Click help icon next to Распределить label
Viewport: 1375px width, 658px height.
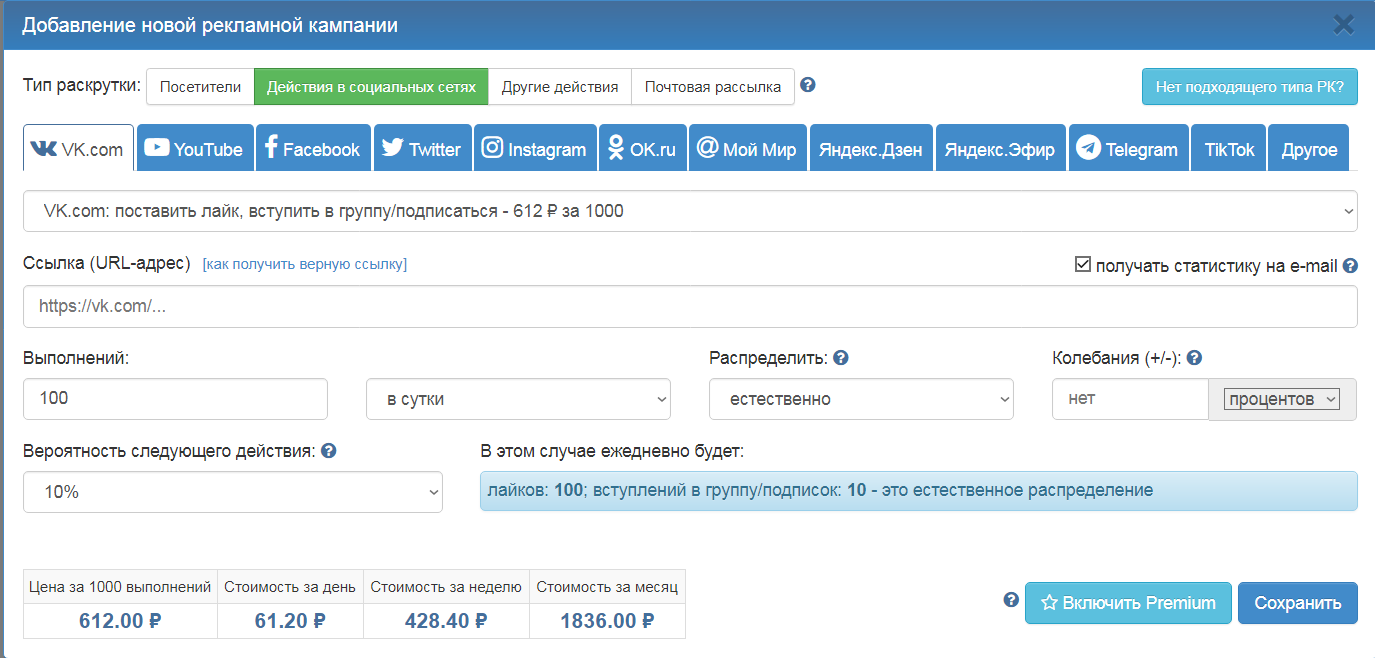841,358
